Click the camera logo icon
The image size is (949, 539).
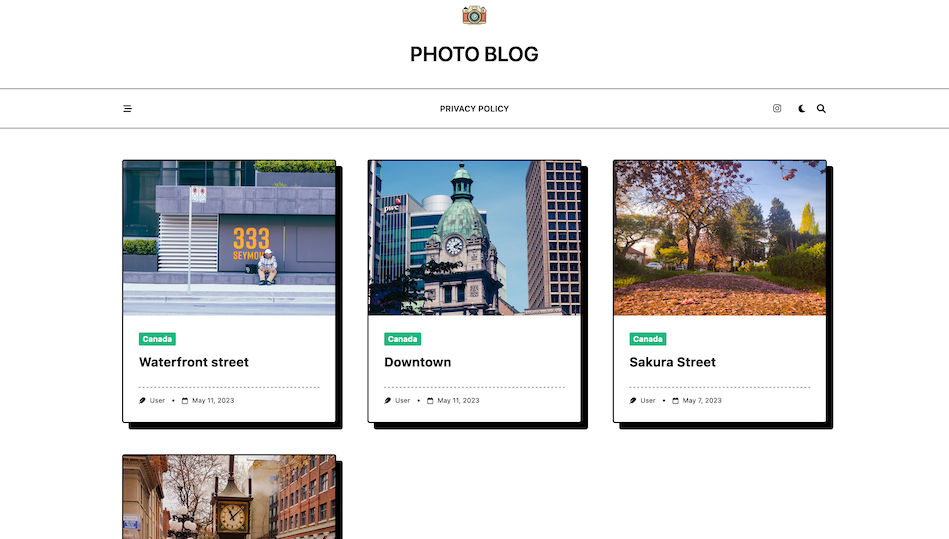click(x=474, y=15)
